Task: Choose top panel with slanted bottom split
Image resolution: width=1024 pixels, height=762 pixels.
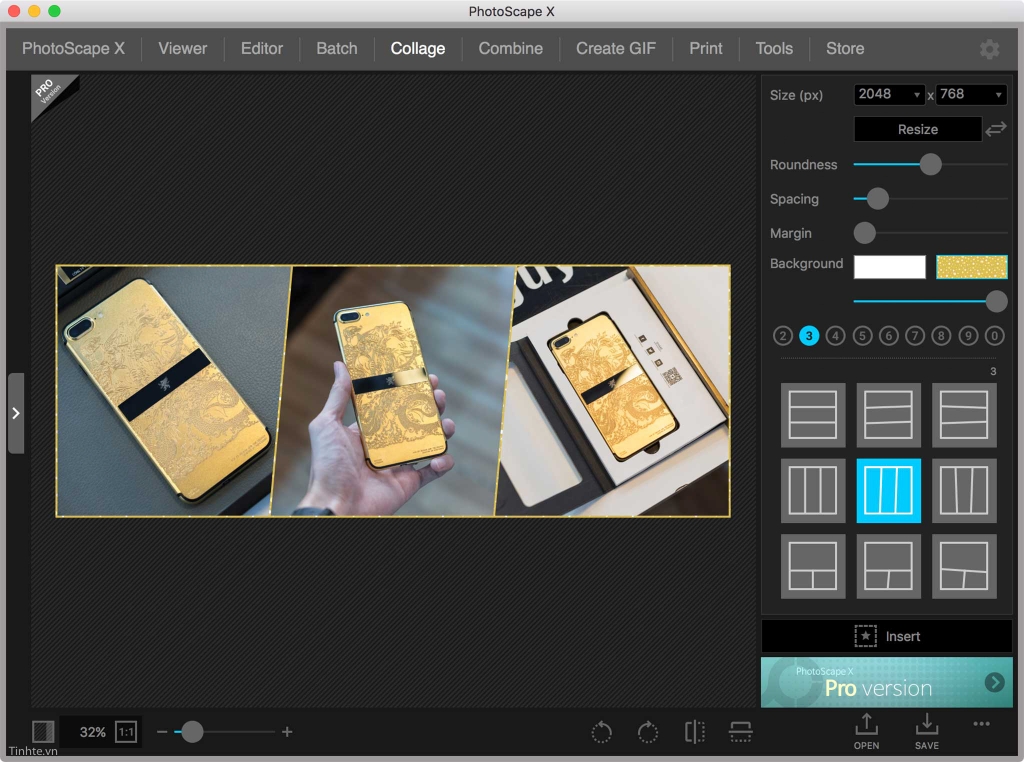Action: tap(888, 566)
